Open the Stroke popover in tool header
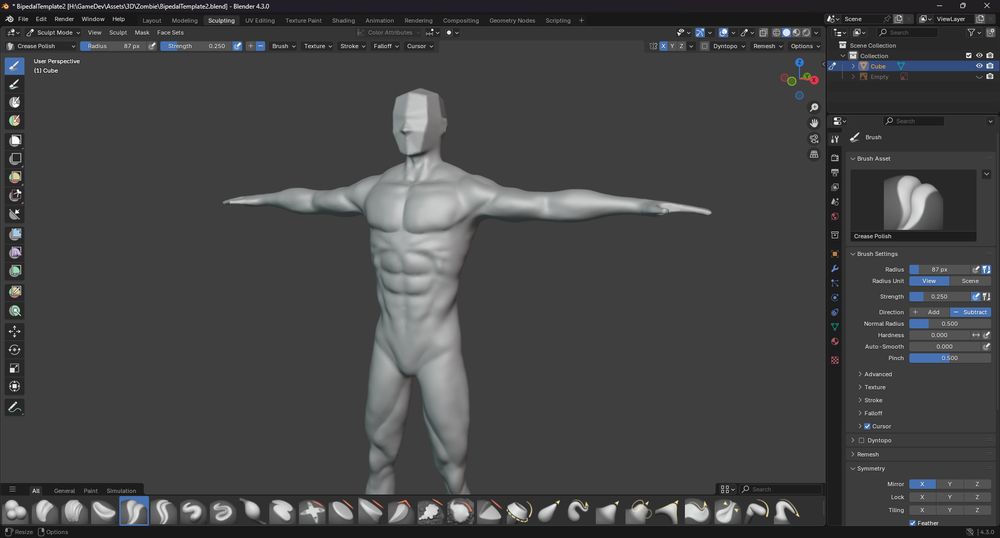 (x=353, y=46)
